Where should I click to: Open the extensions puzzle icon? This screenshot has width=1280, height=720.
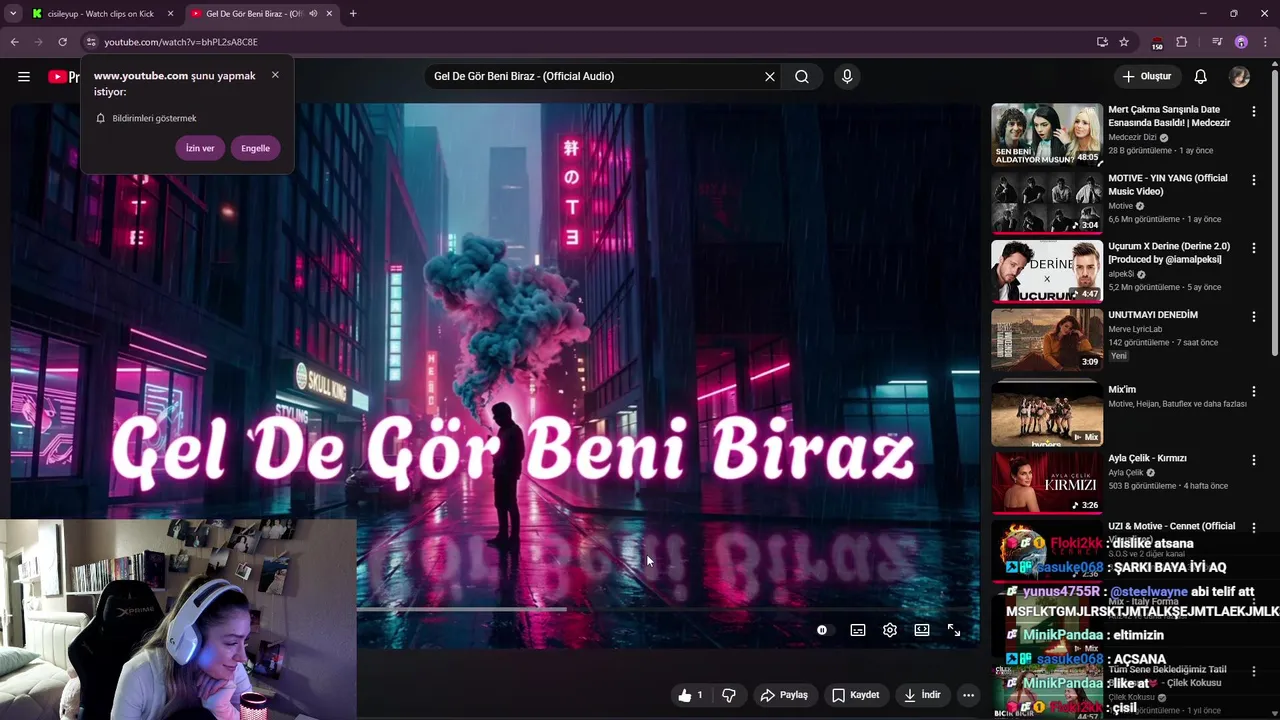pyautogui.click(x=1181, y=42)
